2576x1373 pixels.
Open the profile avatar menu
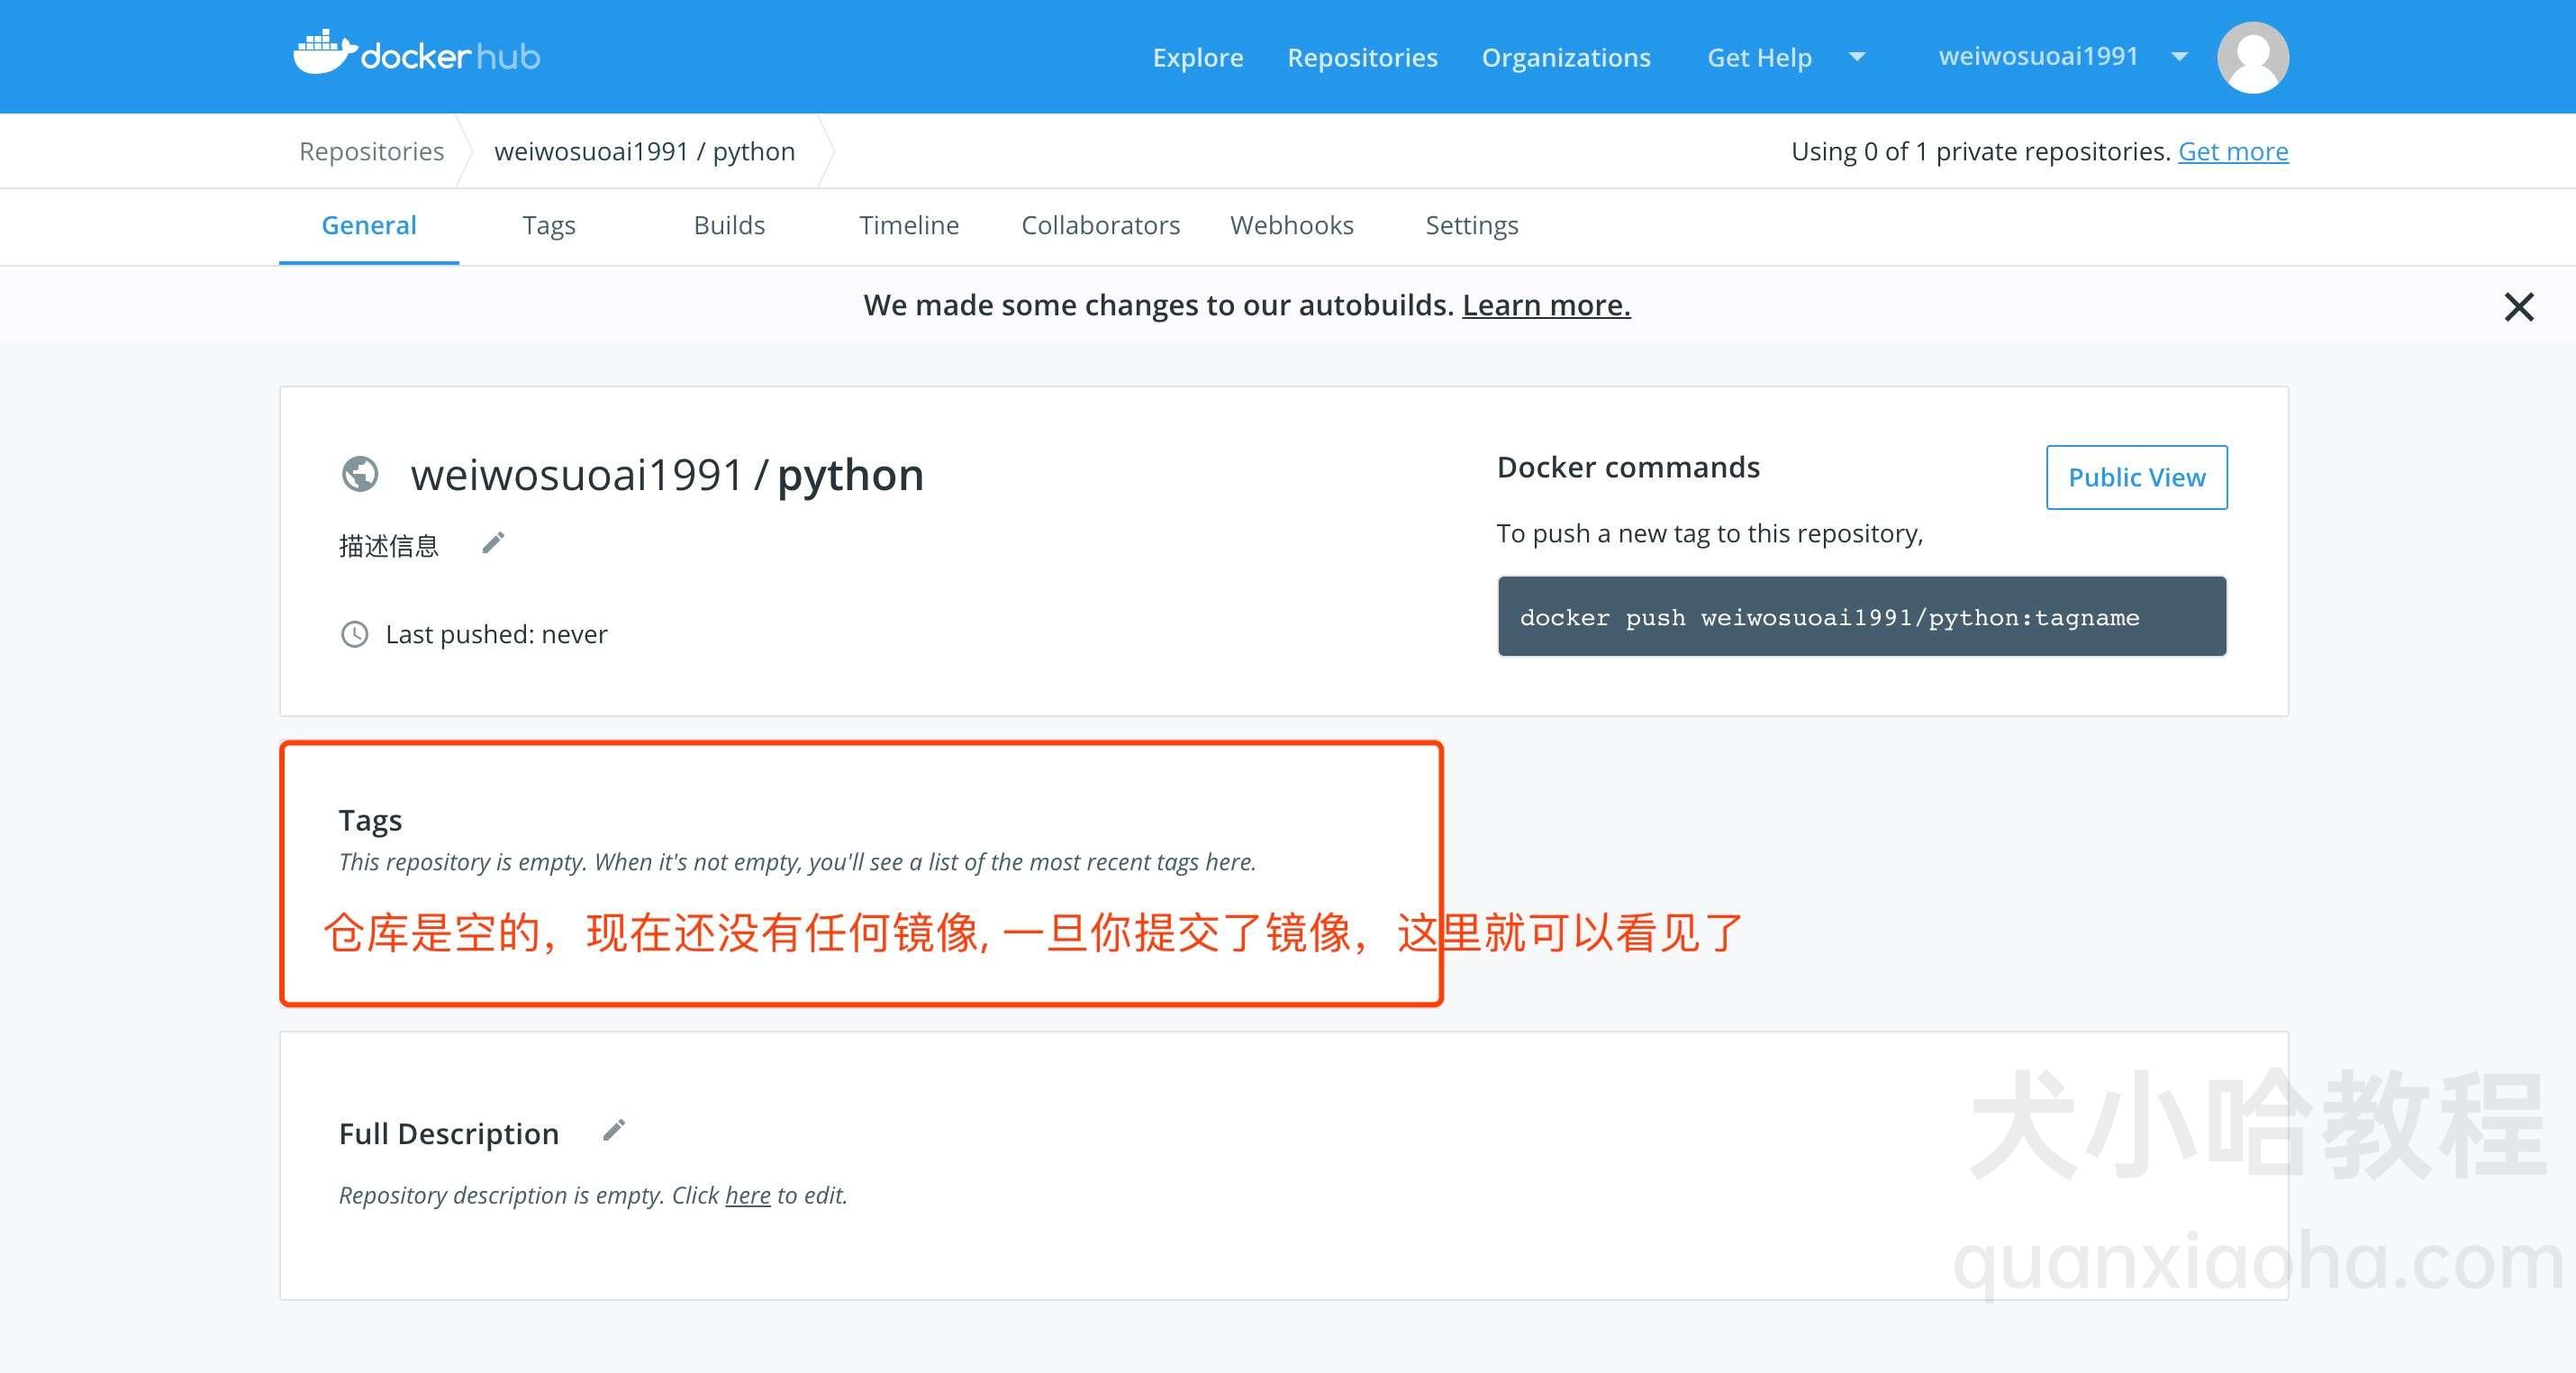click(2252, 56)
